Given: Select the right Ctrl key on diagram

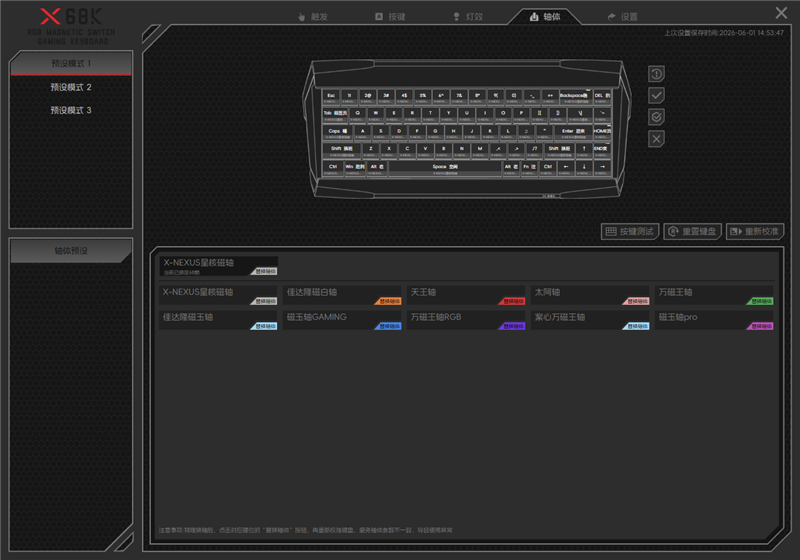Looking at the screenshot, I should click(547, 169).
